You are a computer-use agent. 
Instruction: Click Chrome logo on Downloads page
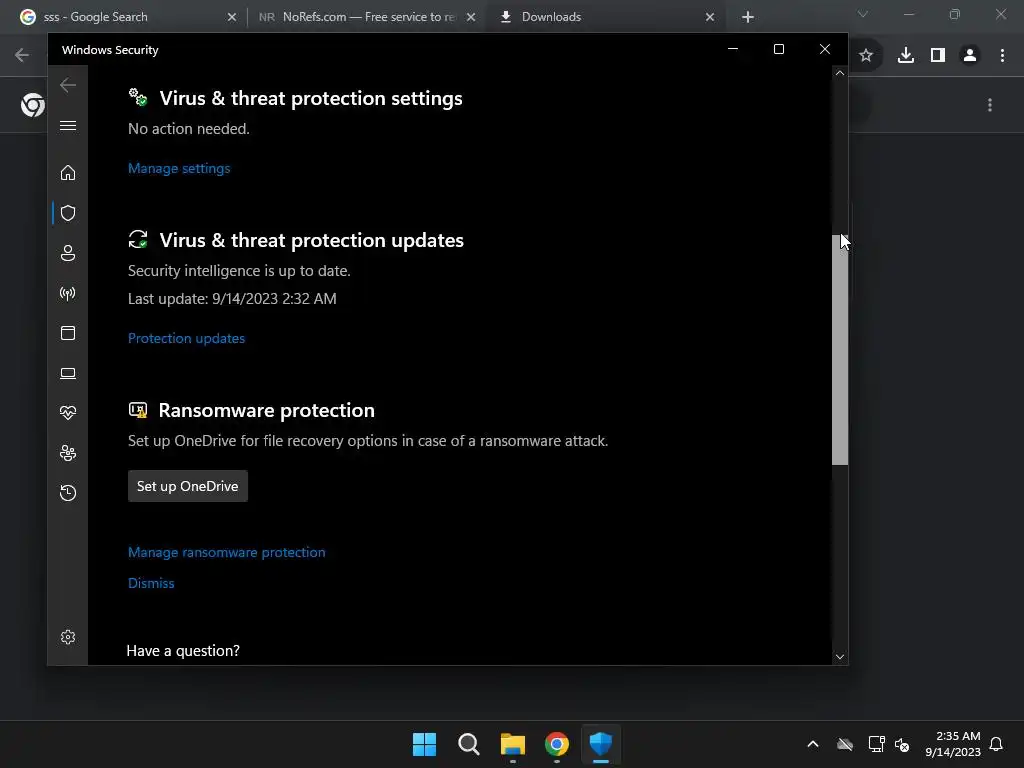[32, 104]
